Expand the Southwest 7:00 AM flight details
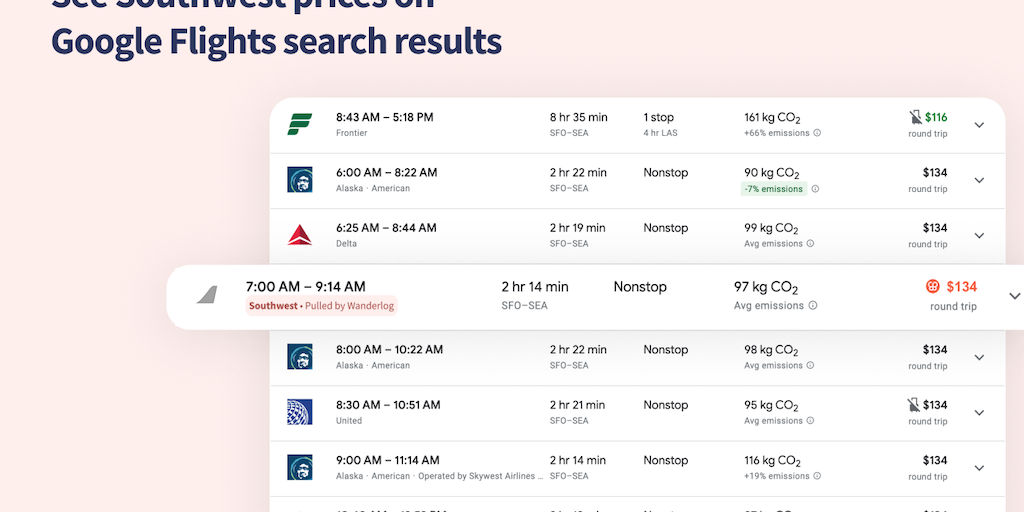The height and width of the screenshot is (512, 1024). point(1015,296)
